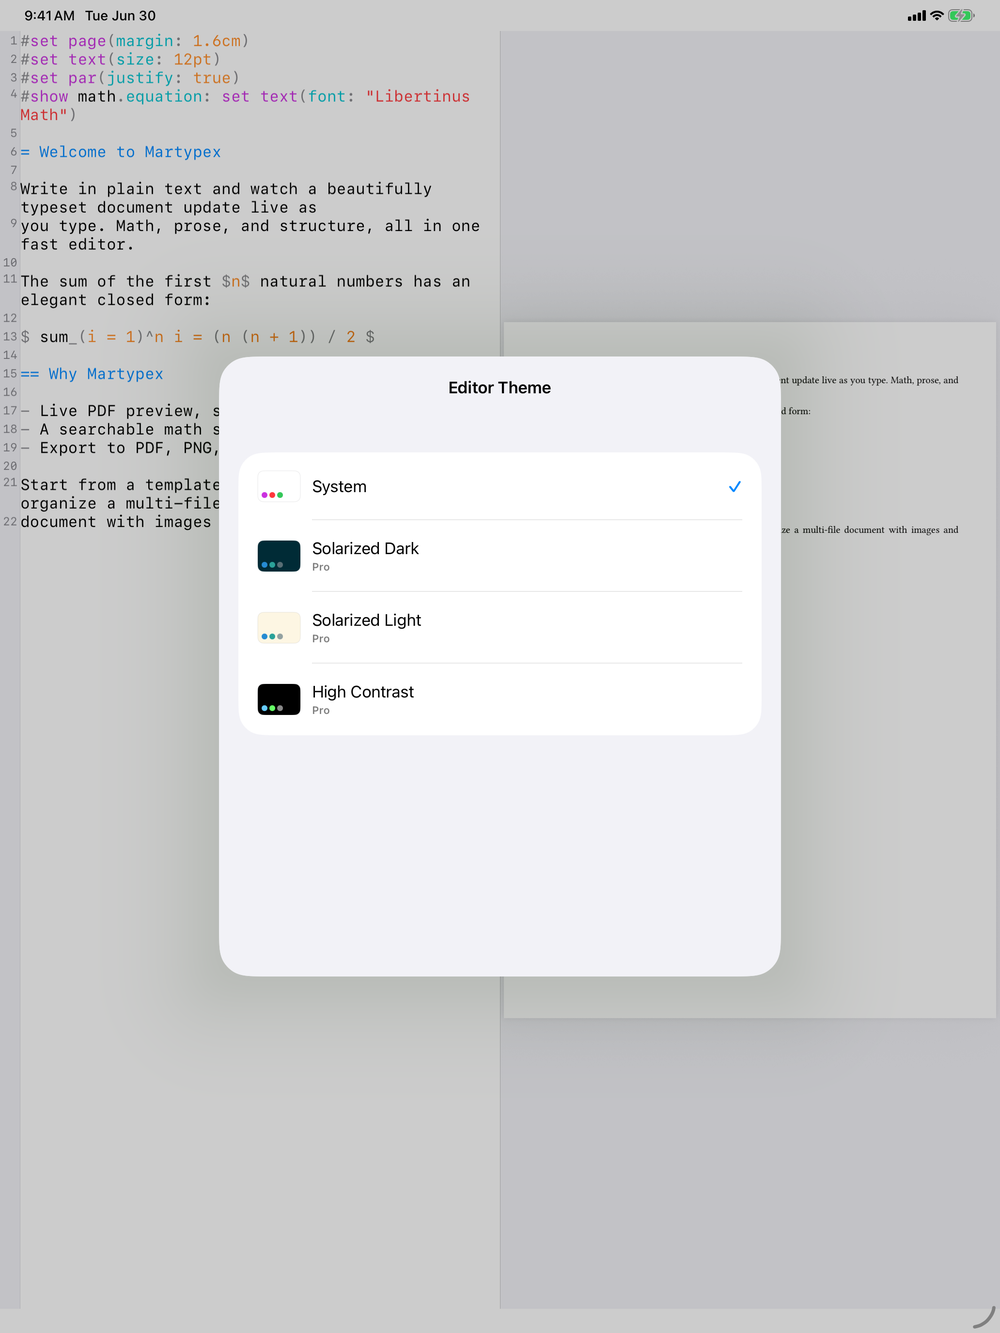The height and width of the screenshot is (1333, 1000).
Task: Click the '== Why Martypex' heading line
Action: pos(92,374)
